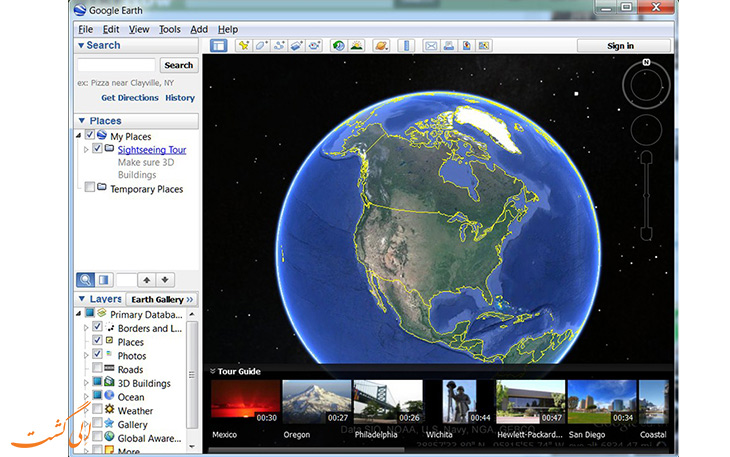Toggle the sidebar panel toolbar button
This screenshot has width=730, height=457.
[218, 46]
